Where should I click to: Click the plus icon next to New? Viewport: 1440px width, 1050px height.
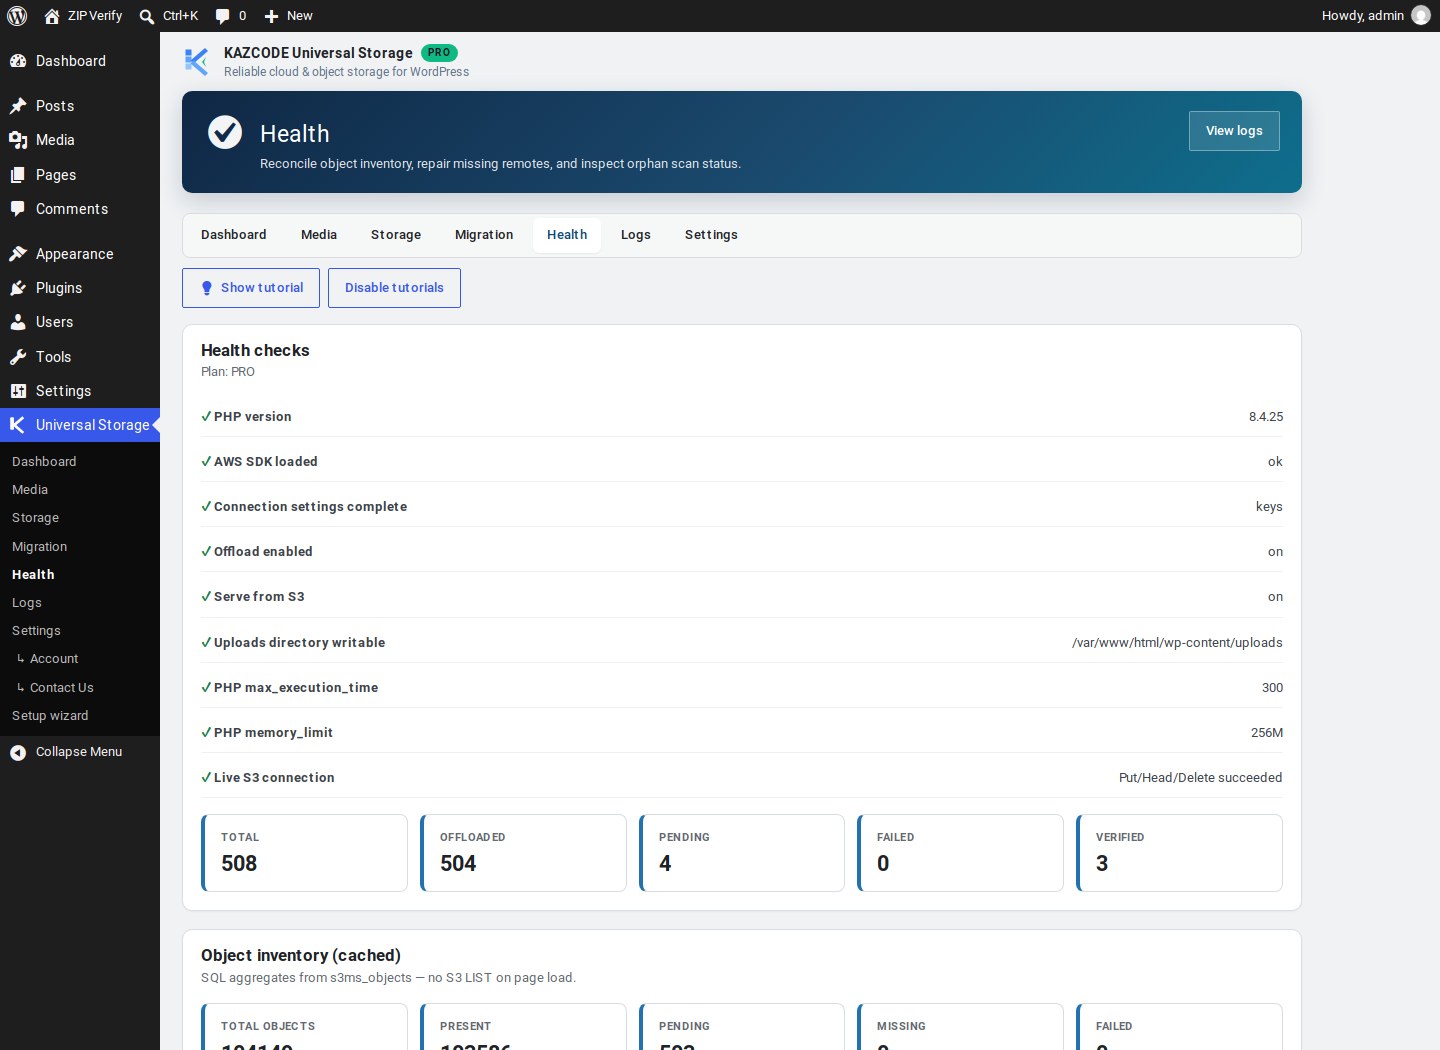pyautogui.click(x=271, y=16)
